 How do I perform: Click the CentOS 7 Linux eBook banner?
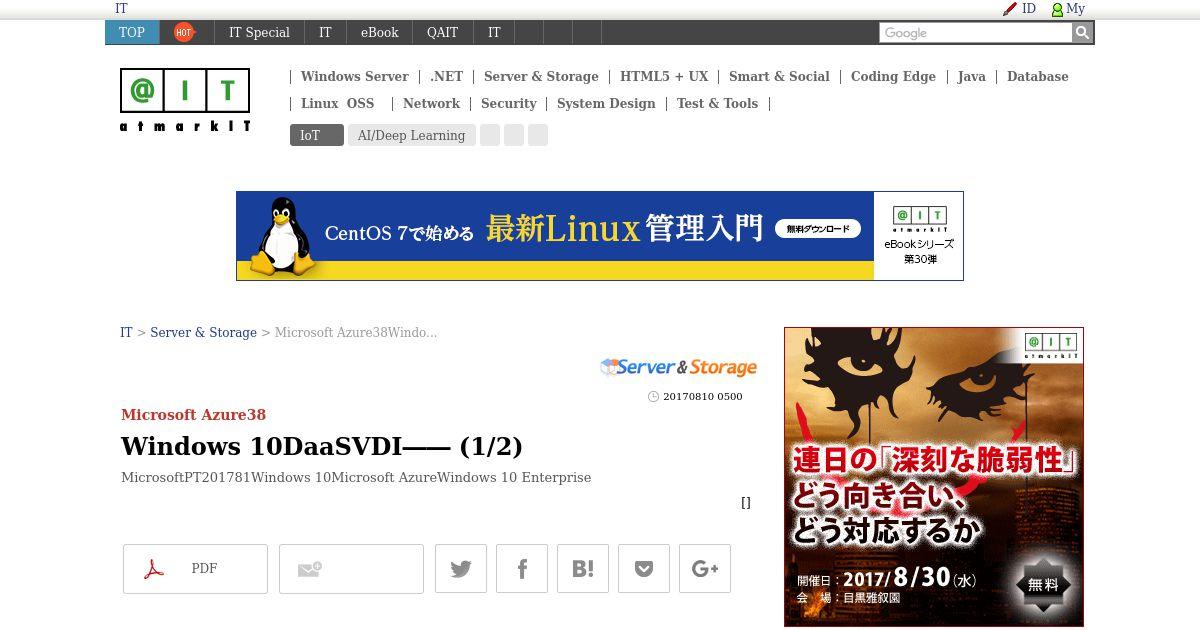pos(600,236)
